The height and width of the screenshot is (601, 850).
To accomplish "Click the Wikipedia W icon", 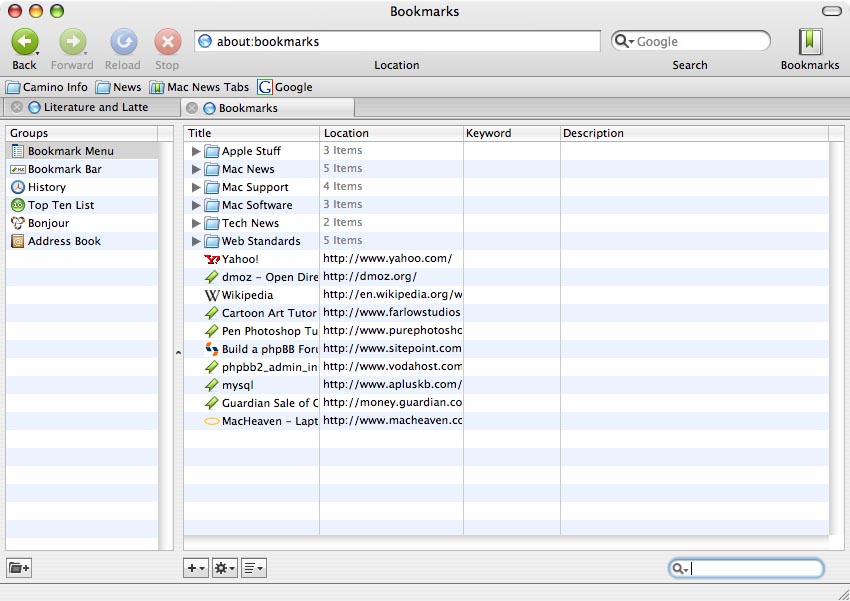I will (x=212, y=295).
